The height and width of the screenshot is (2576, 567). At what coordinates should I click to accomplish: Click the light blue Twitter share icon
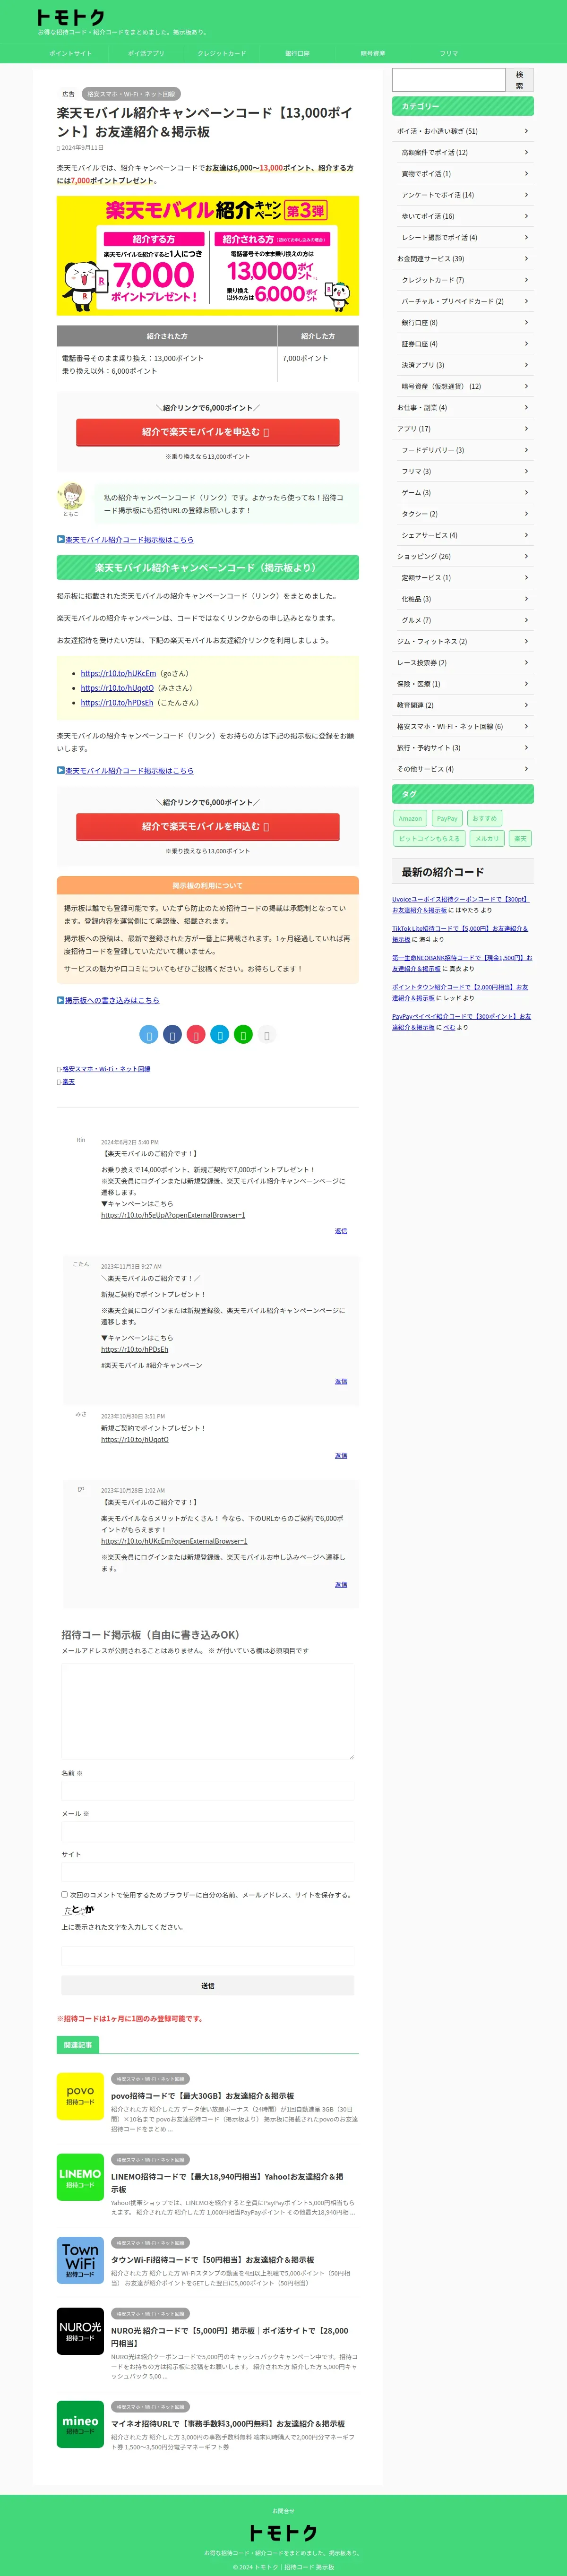149,1035
